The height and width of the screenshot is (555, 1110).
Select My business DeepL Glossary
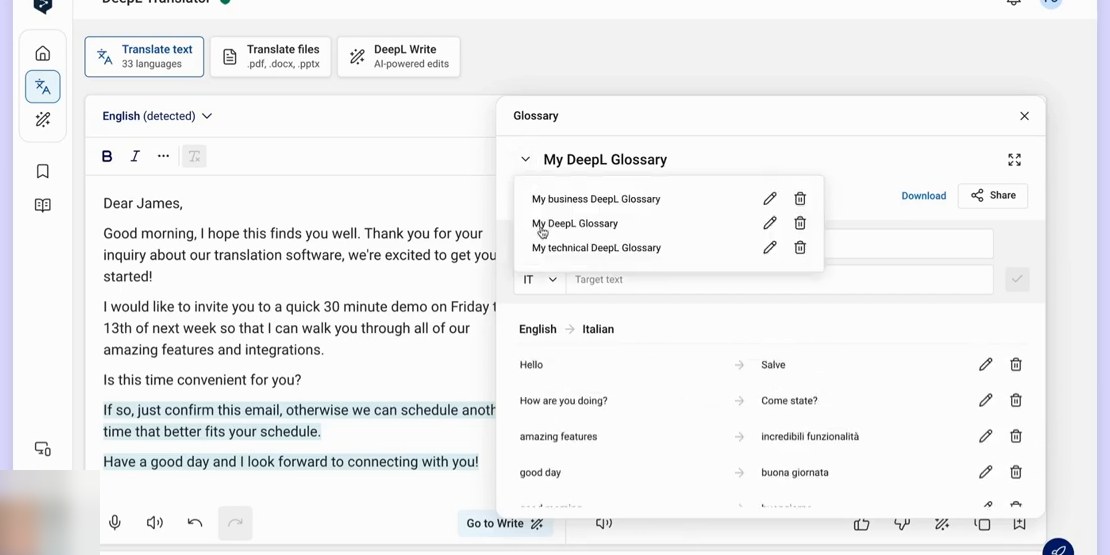coord(596,199)
